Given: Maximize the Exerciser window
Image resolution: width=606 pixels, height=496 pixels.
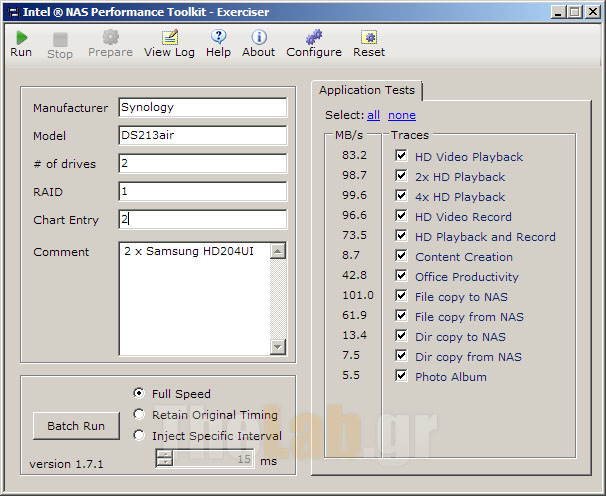Looking at the screenshot, I should point(575,12).
